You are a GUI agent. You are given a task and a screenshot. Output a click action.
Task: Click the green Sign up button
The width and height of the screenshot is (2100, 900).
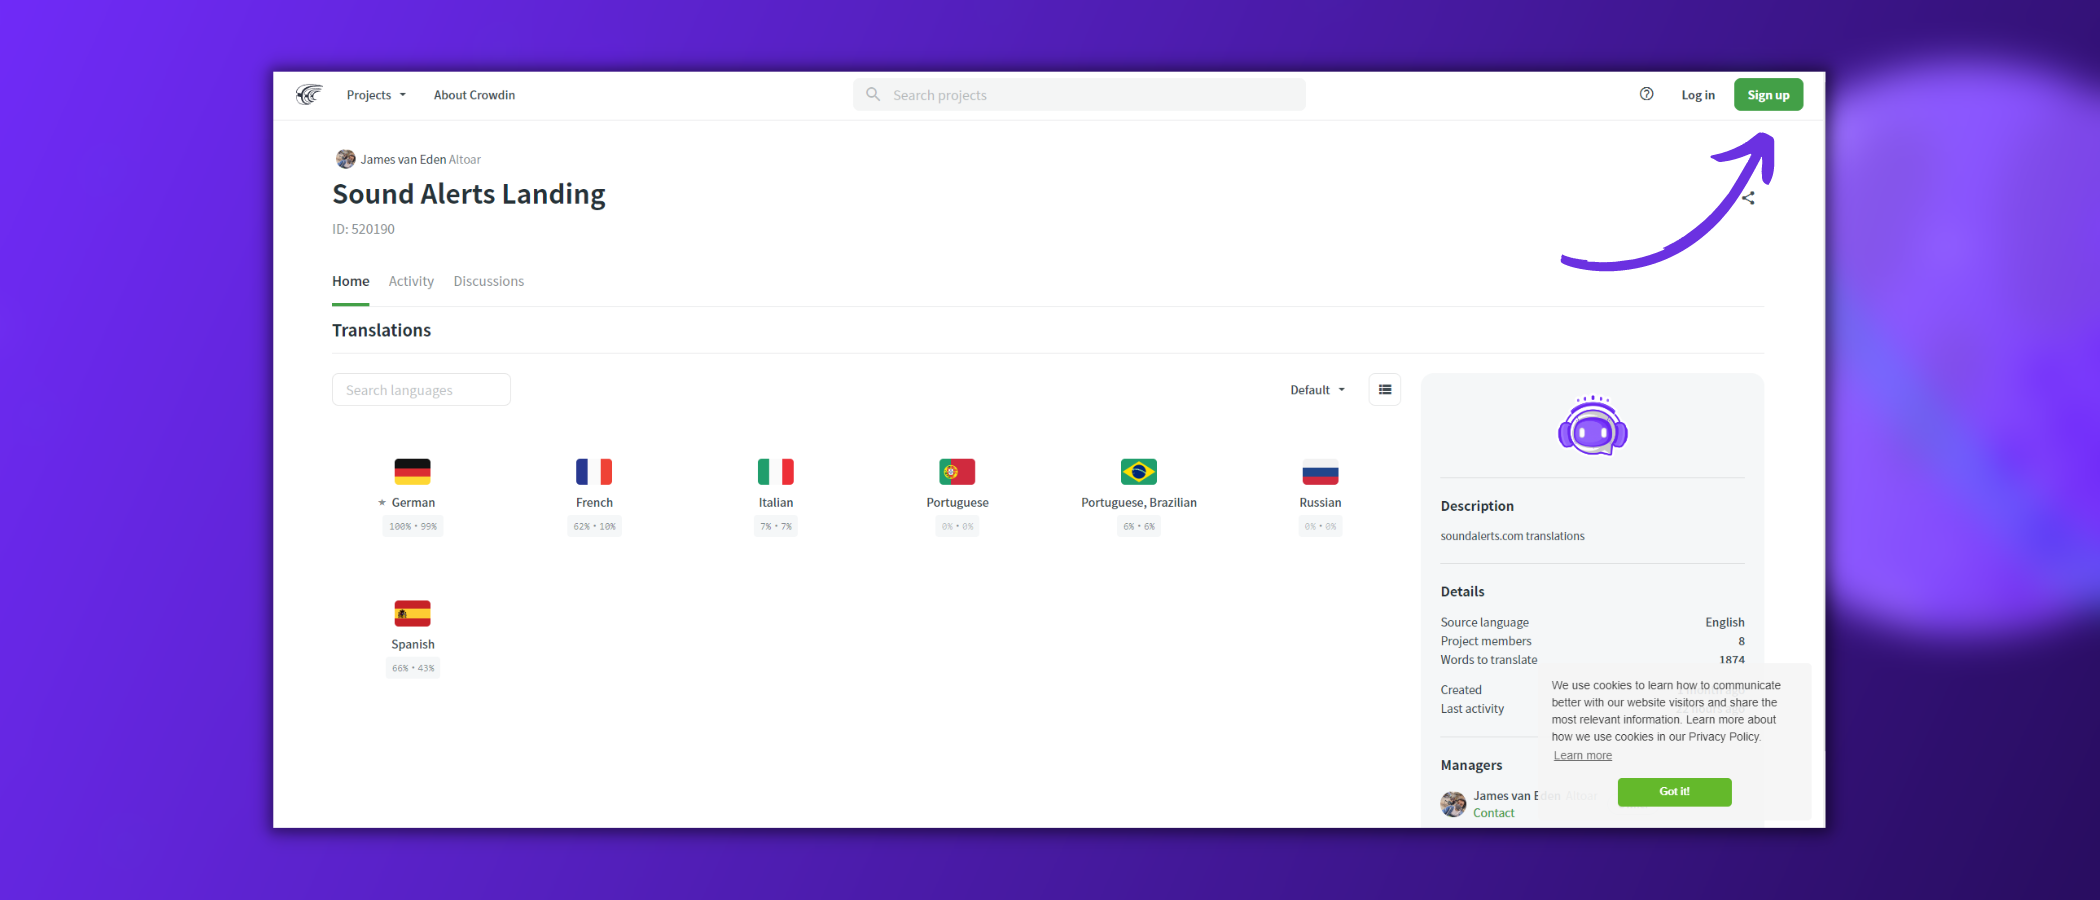click(1768, 95)
